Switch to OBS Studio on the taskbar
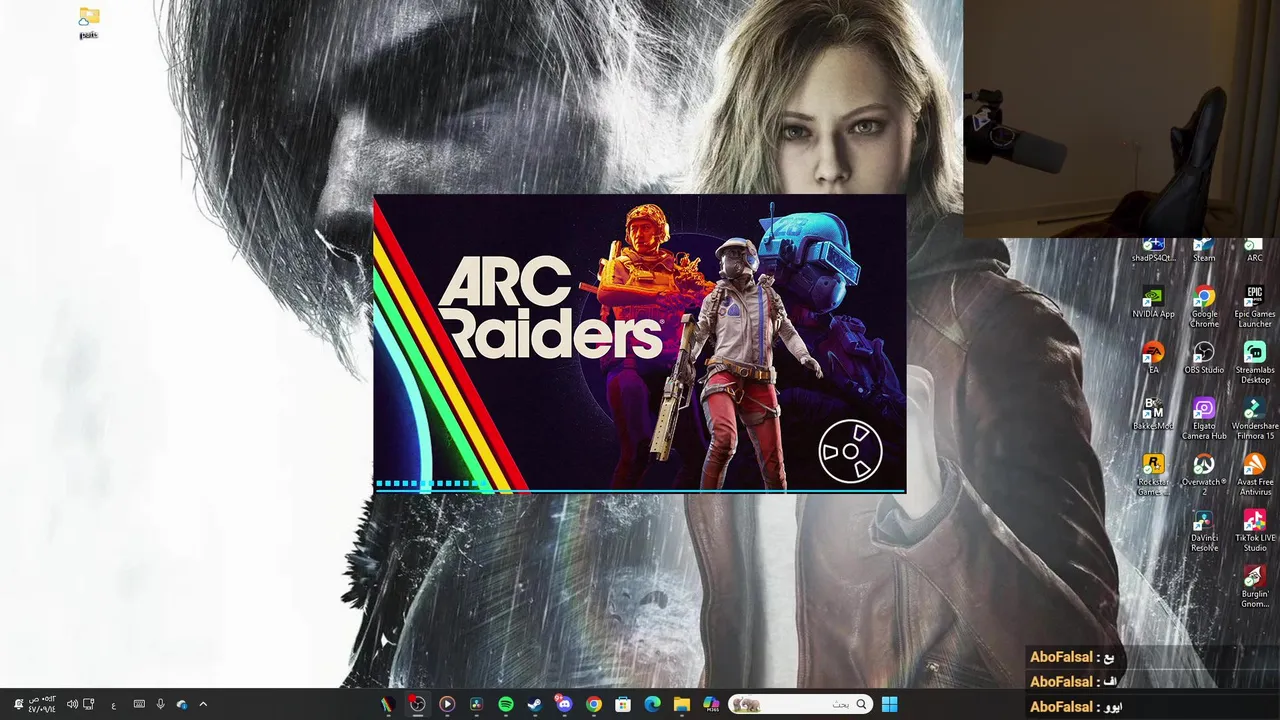The height and width of the screenshot is (720, 1280). tap(417, 704)
